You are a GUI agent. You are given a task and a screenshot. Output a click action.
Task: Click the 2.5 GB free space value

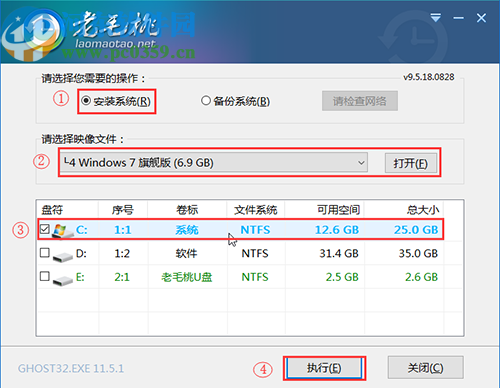(342, 277)
